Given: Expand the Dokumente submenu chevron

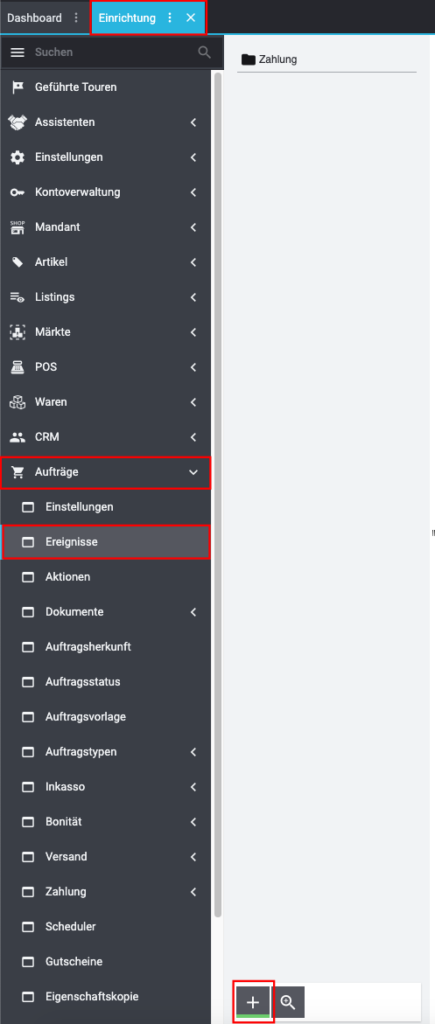Looking at the screenshot, I should 193,612.
